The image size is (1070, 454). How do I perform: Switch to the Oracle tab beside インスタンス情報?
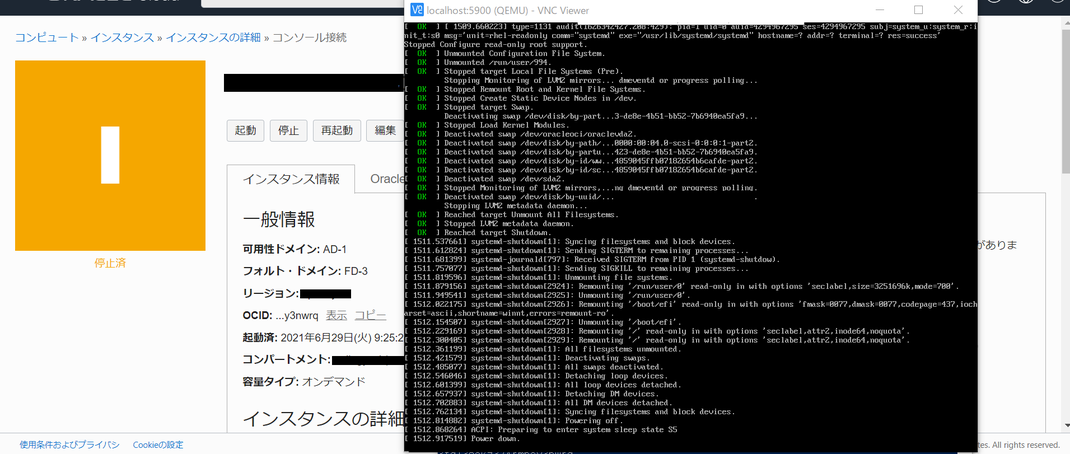coord(386,179)
